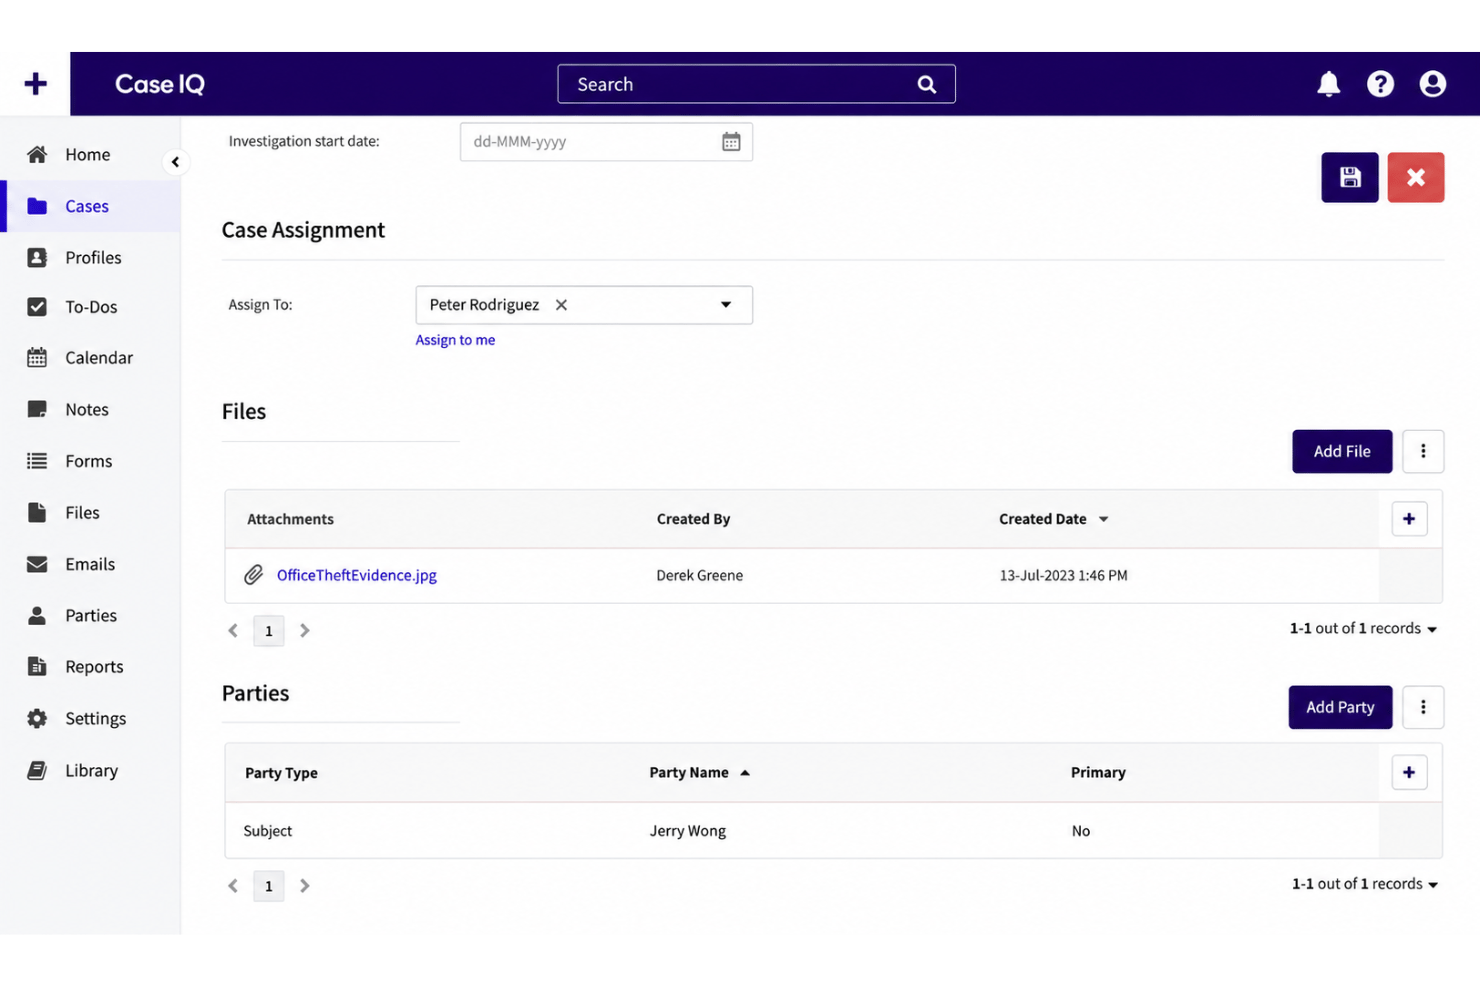This screenshot has height=987, width=1480.
Task: Select the Jerry Wong party name
Action: click(x=688, y=831)
